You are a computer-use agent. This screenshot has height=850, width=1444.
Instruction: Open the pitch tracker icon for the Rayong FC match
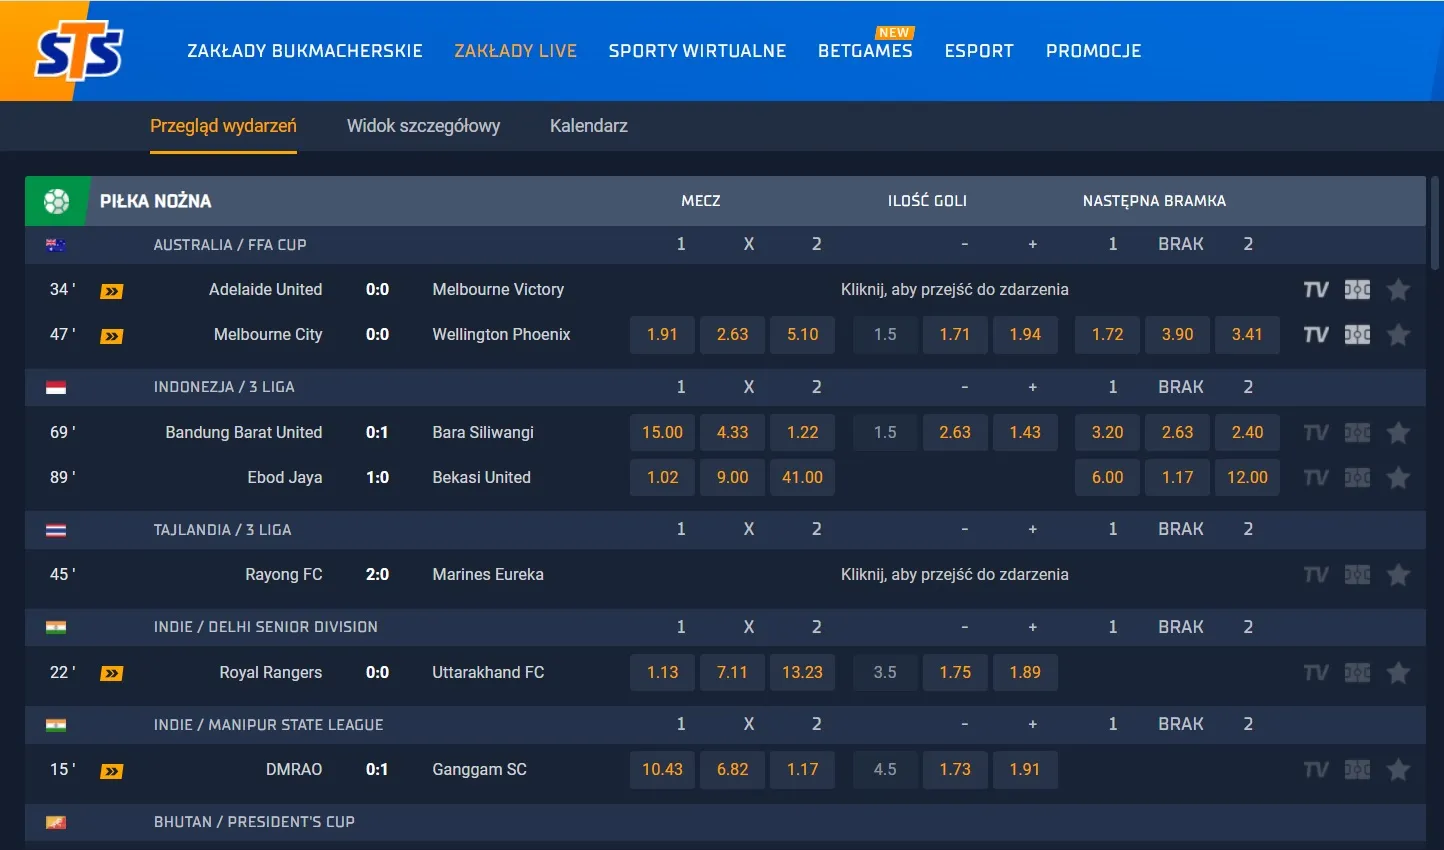[x=1356, y=574]
